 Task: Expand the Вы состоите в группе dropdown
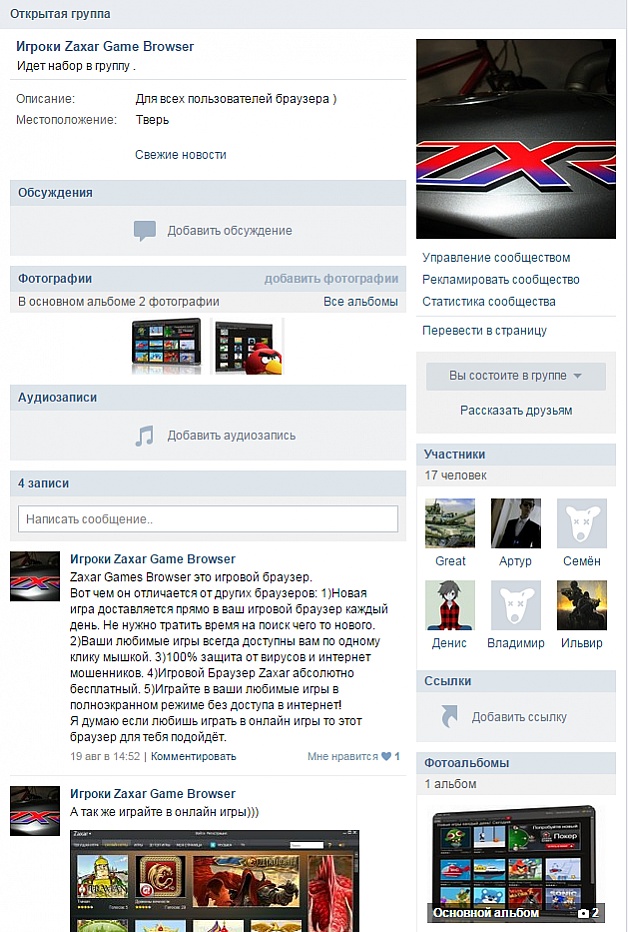[x=516, y=376]
